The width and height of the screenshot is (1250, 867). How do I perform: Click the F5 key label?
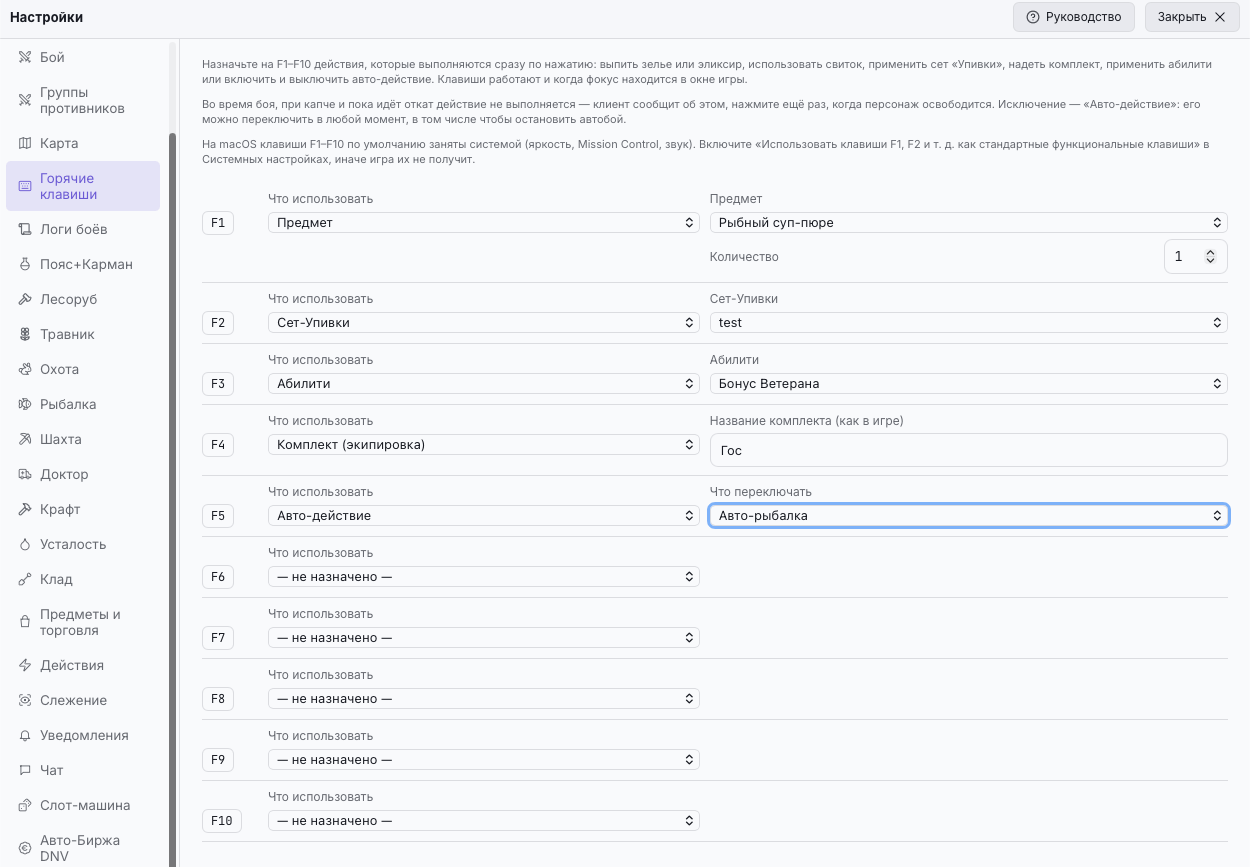218,516
